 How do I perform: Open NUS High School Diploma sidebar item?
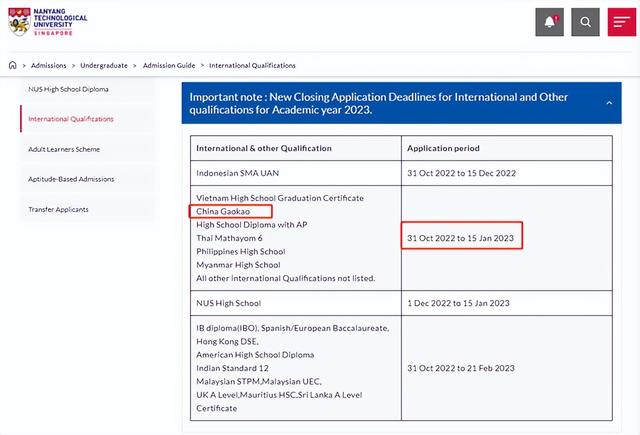pyautogui.click(x=69, y=89)
